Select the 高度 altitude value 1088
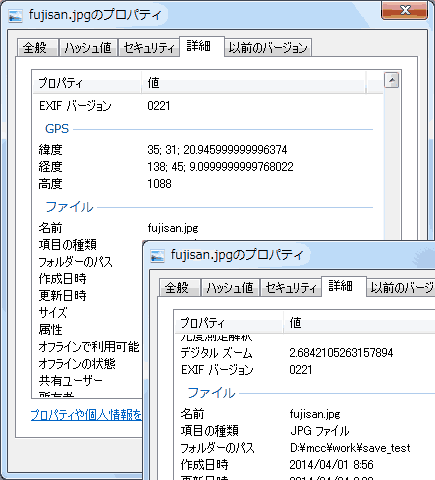Image resolution: width=435 pixels, height=480 pixels. pos(159,184)
